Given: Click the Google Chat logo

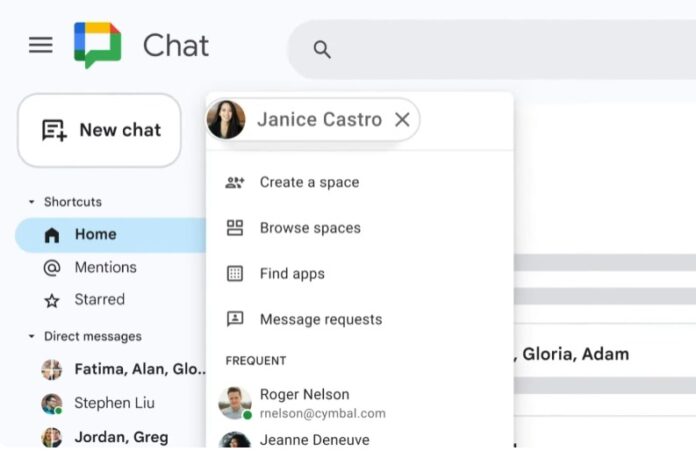Looking at the screenshot, I should (x=97, y=45).
